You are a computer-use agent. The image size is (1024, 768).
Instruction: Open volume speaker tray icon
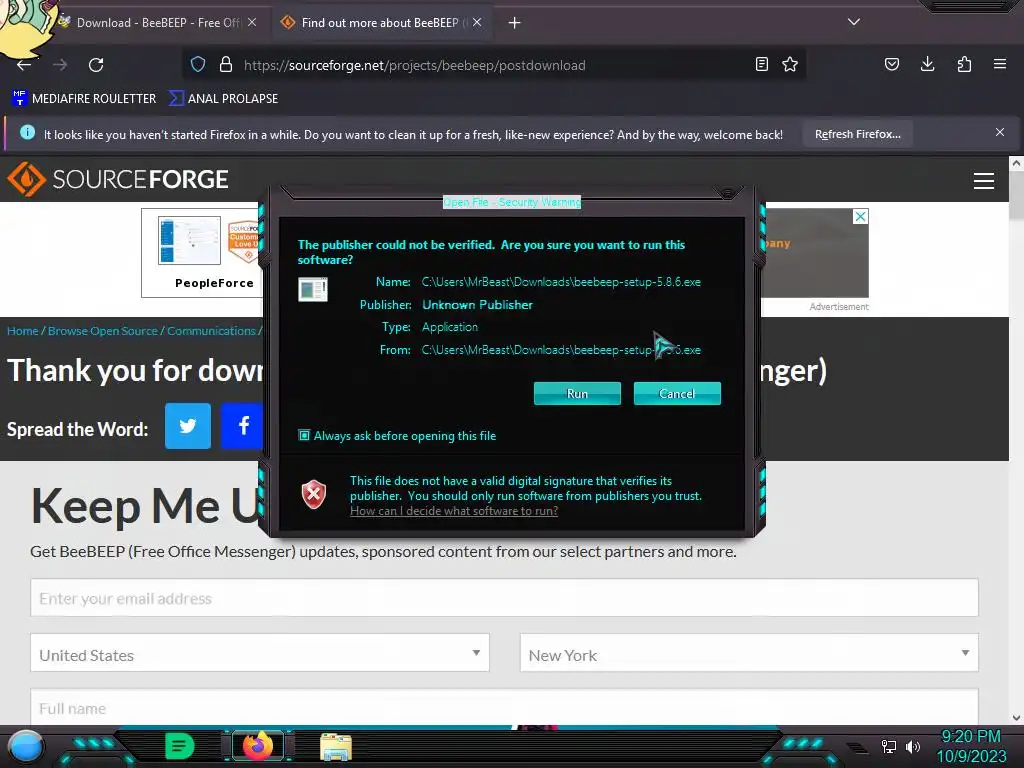(x=912, y=746)
